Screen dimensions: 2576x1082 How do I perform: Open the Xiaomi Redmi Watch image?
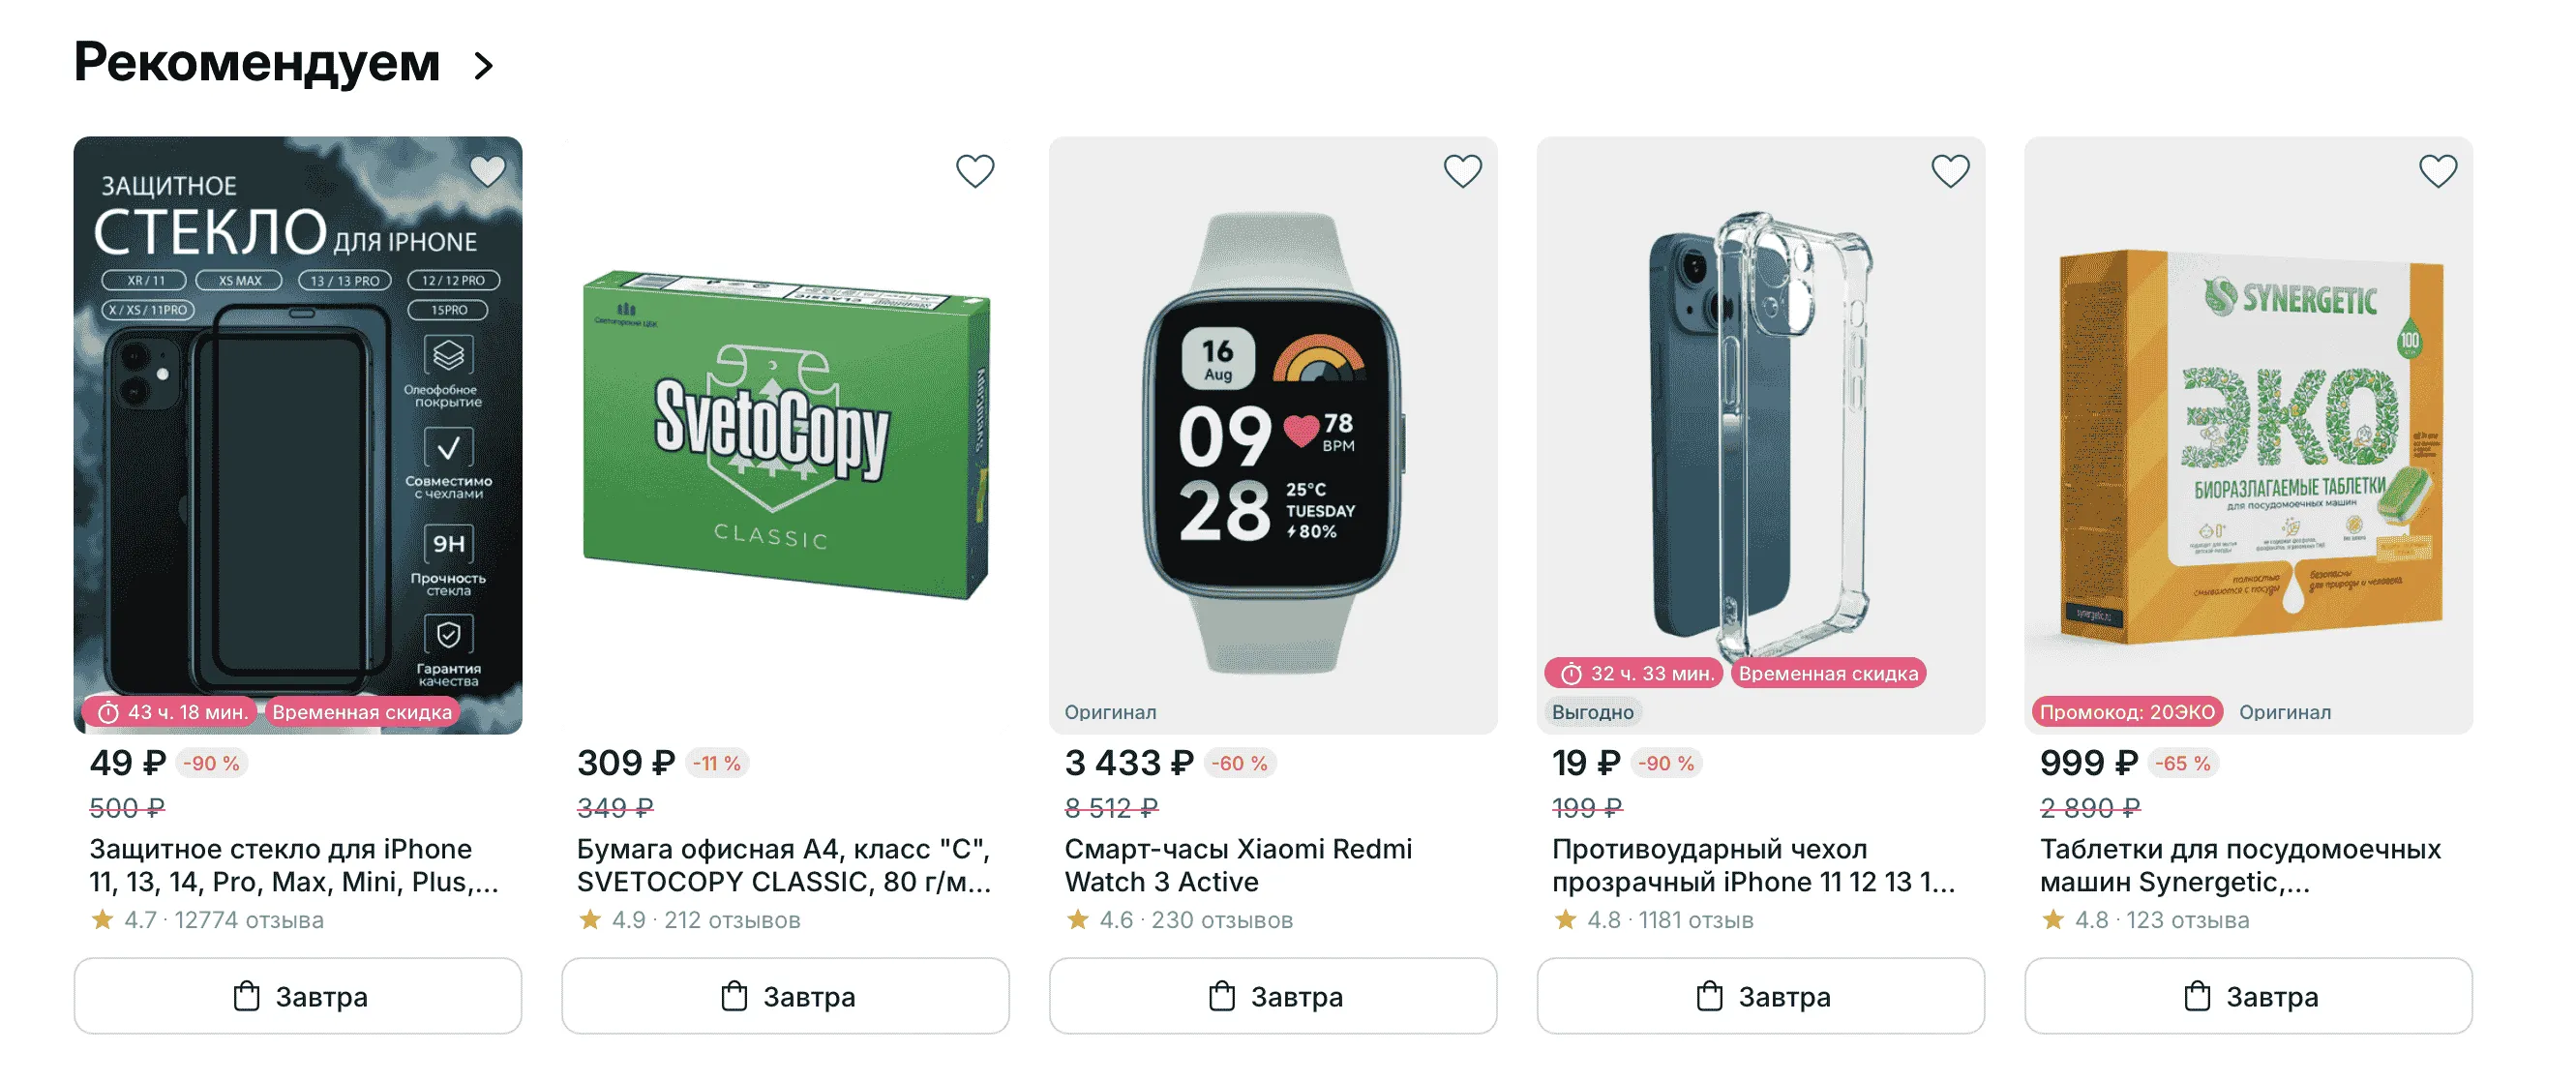click(1273, 435)
